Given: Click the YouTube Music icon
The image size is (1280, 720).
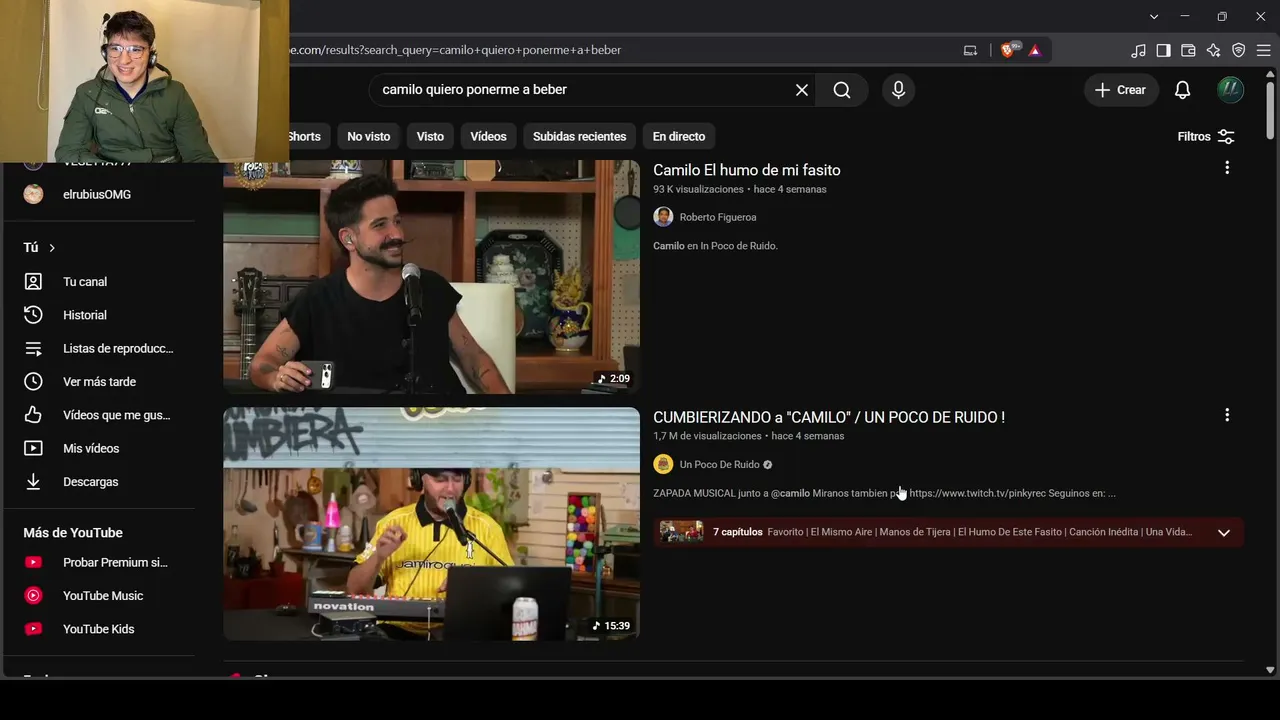Looking at the screenshot, I should (33, 596).
